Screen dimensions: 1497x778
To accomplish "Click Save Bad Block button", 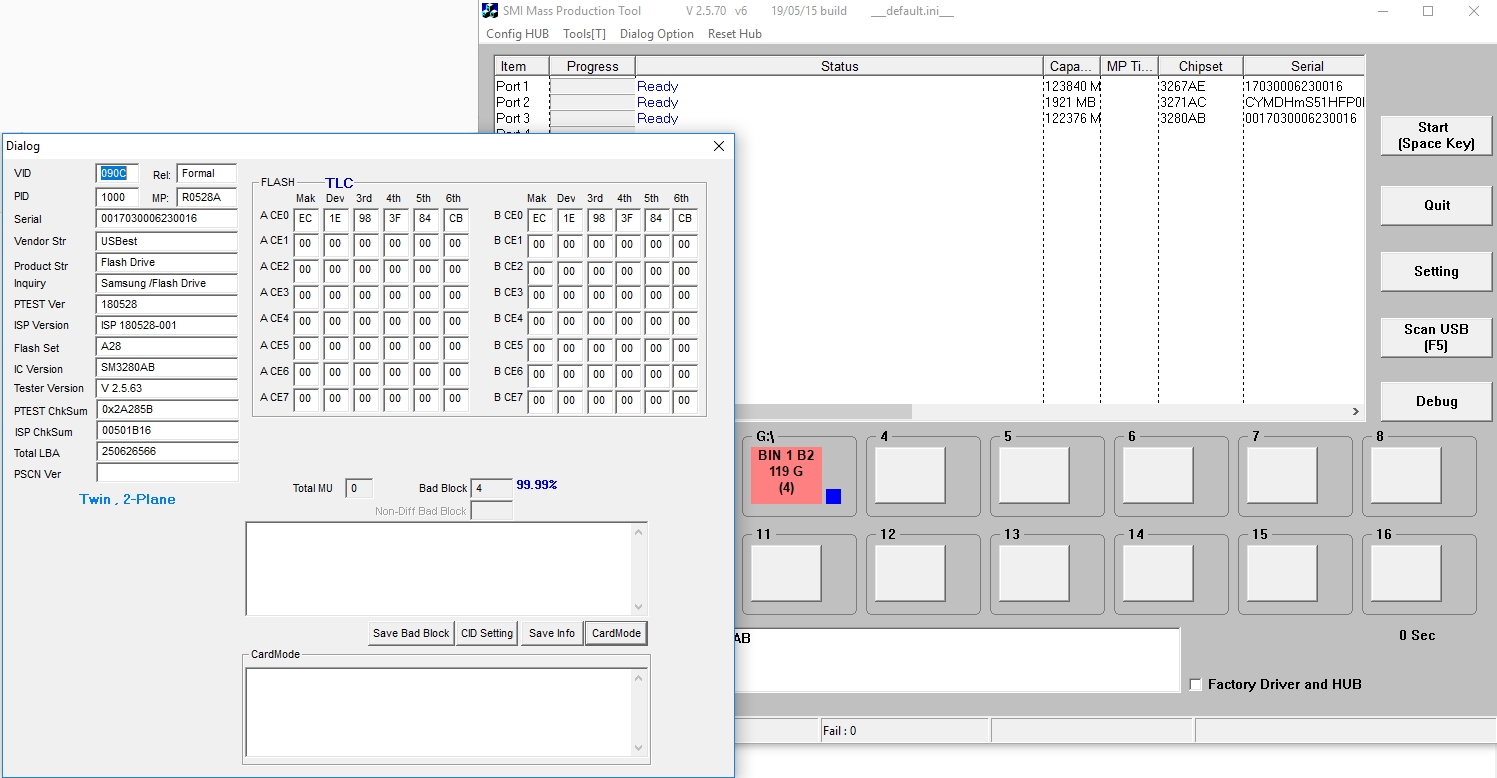I will coord(411,633).
